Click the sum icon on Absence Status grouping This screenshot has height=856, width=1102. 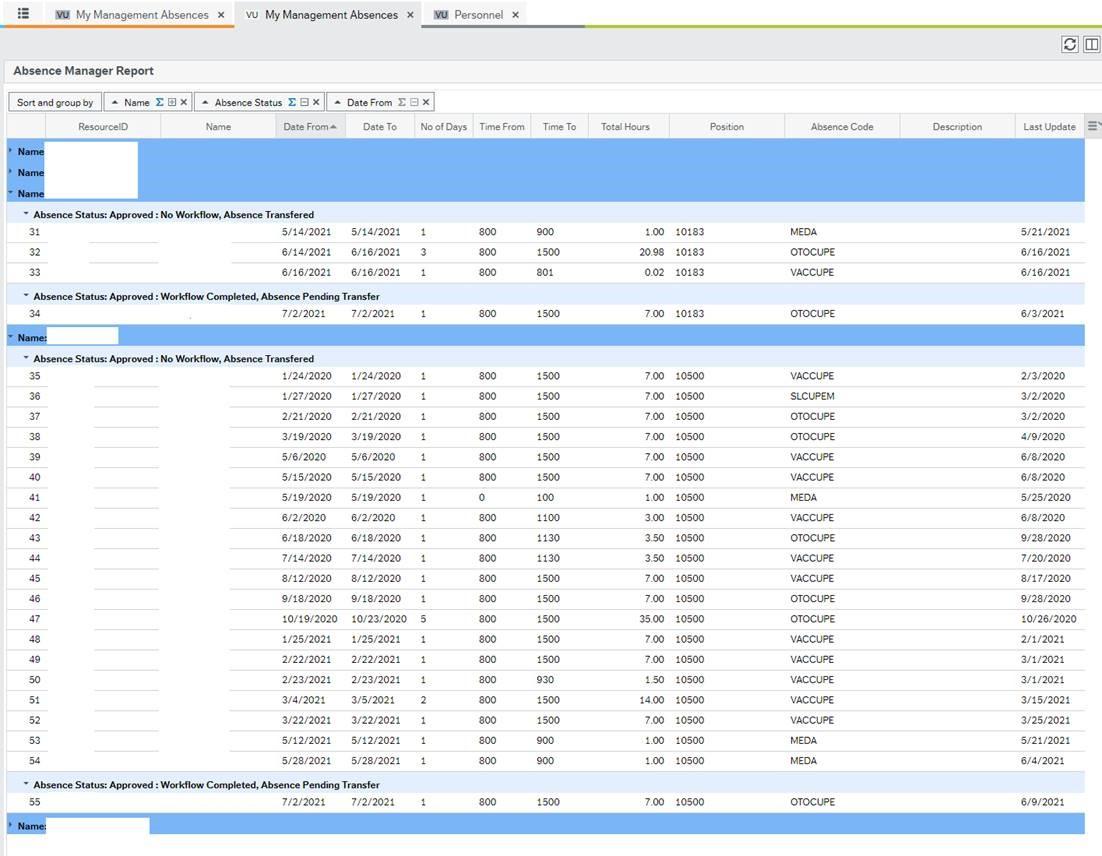(292, 102)
